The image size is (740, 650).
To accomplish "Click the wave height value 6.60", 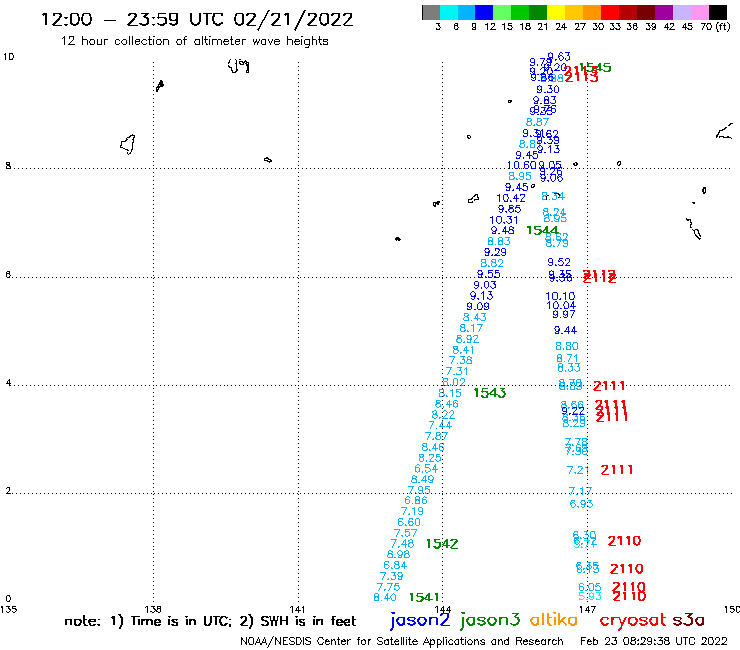I will click(409, 523).
